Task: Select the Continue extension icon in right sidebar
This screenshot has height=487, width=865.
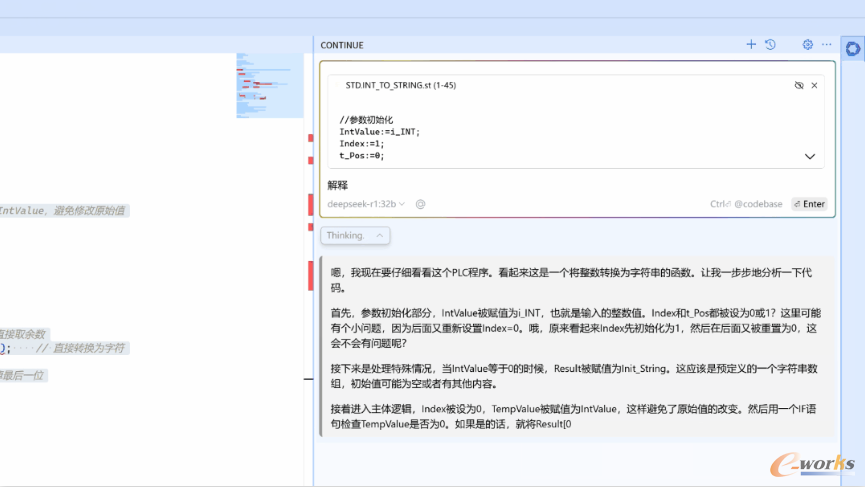Action: 853,49
